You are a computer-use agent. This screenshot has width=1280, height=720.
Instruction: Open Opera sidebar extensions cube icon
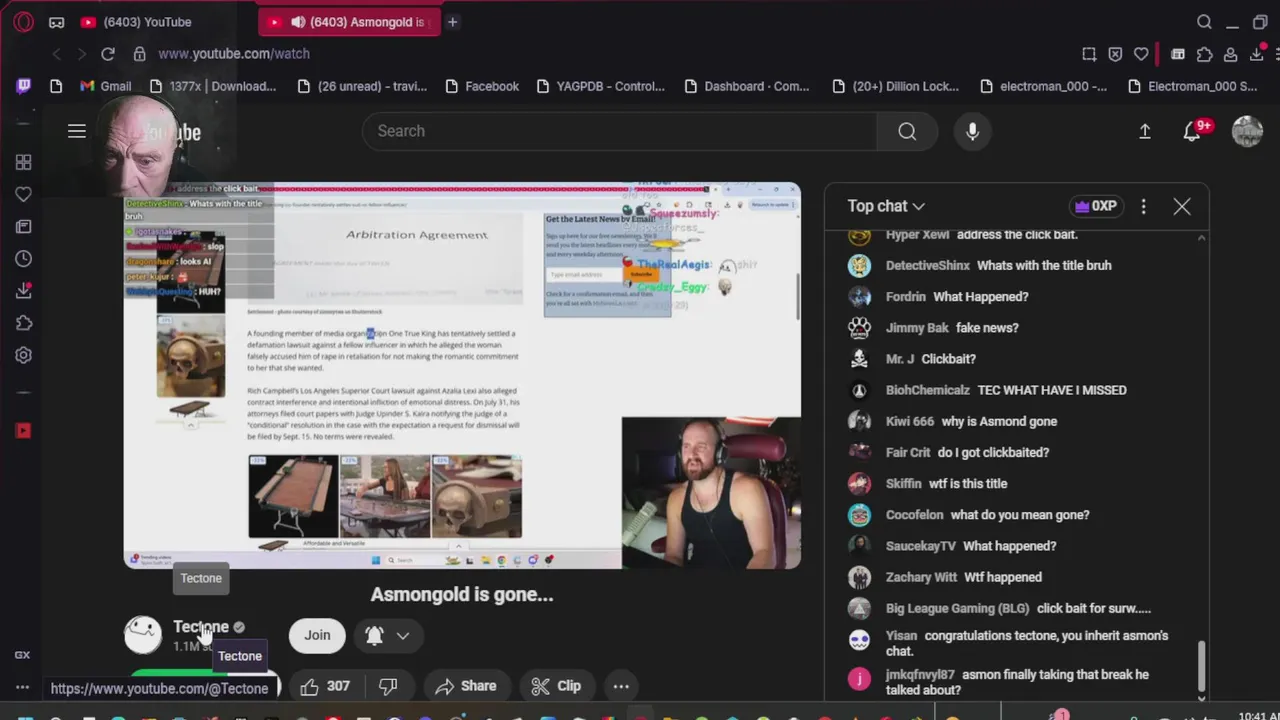[x=24, y=323]
